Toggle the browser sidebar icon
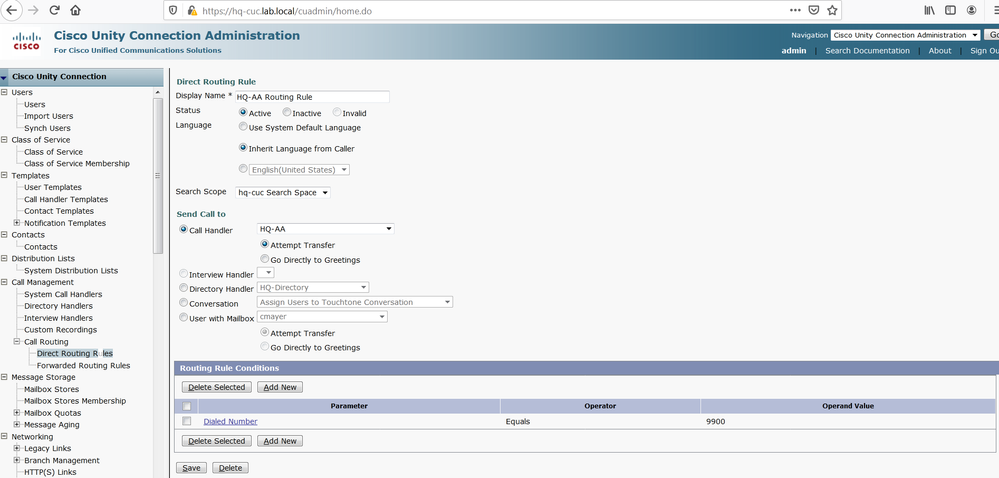Viewport: 999px width, 478px height. pos(950,10)
